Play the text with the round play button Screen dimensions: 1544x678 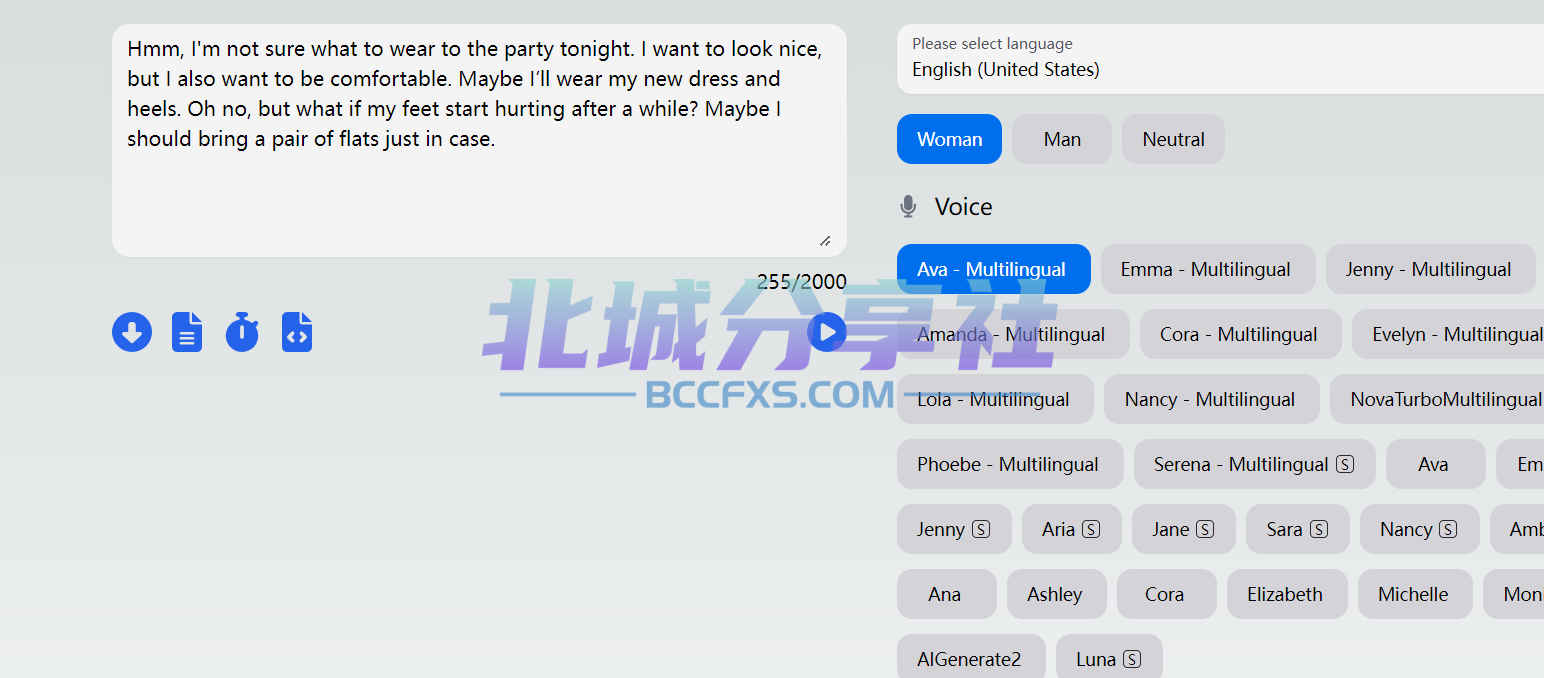point(827,332)
